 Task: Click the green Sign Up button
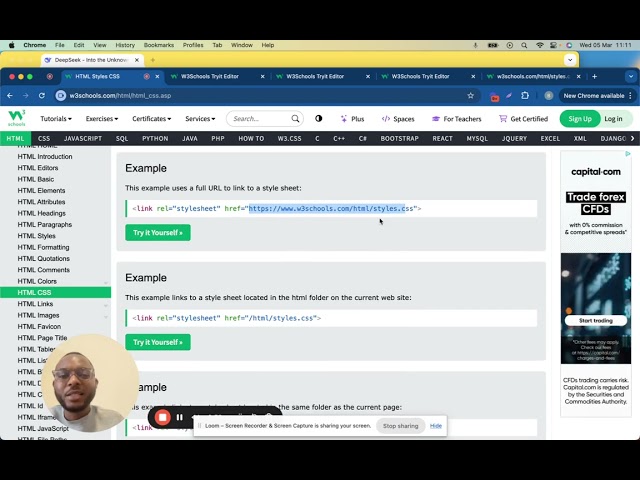pos(580,119)
